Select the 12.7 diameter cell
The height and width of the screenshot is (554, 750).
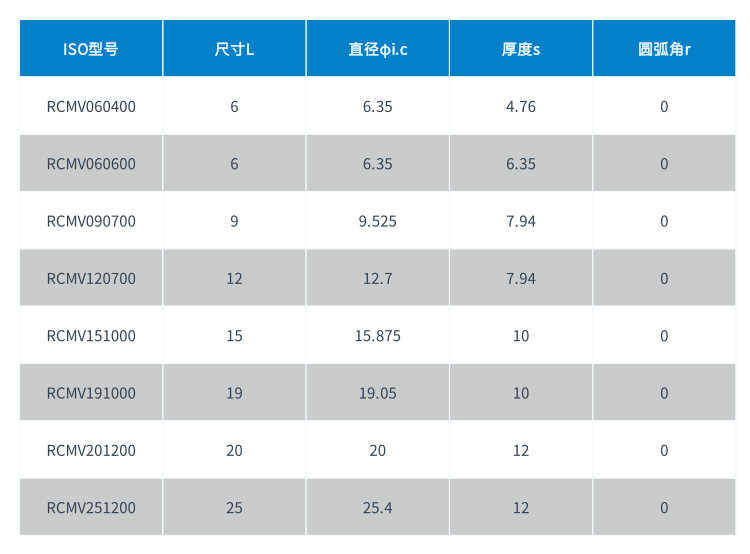(378, 279)
